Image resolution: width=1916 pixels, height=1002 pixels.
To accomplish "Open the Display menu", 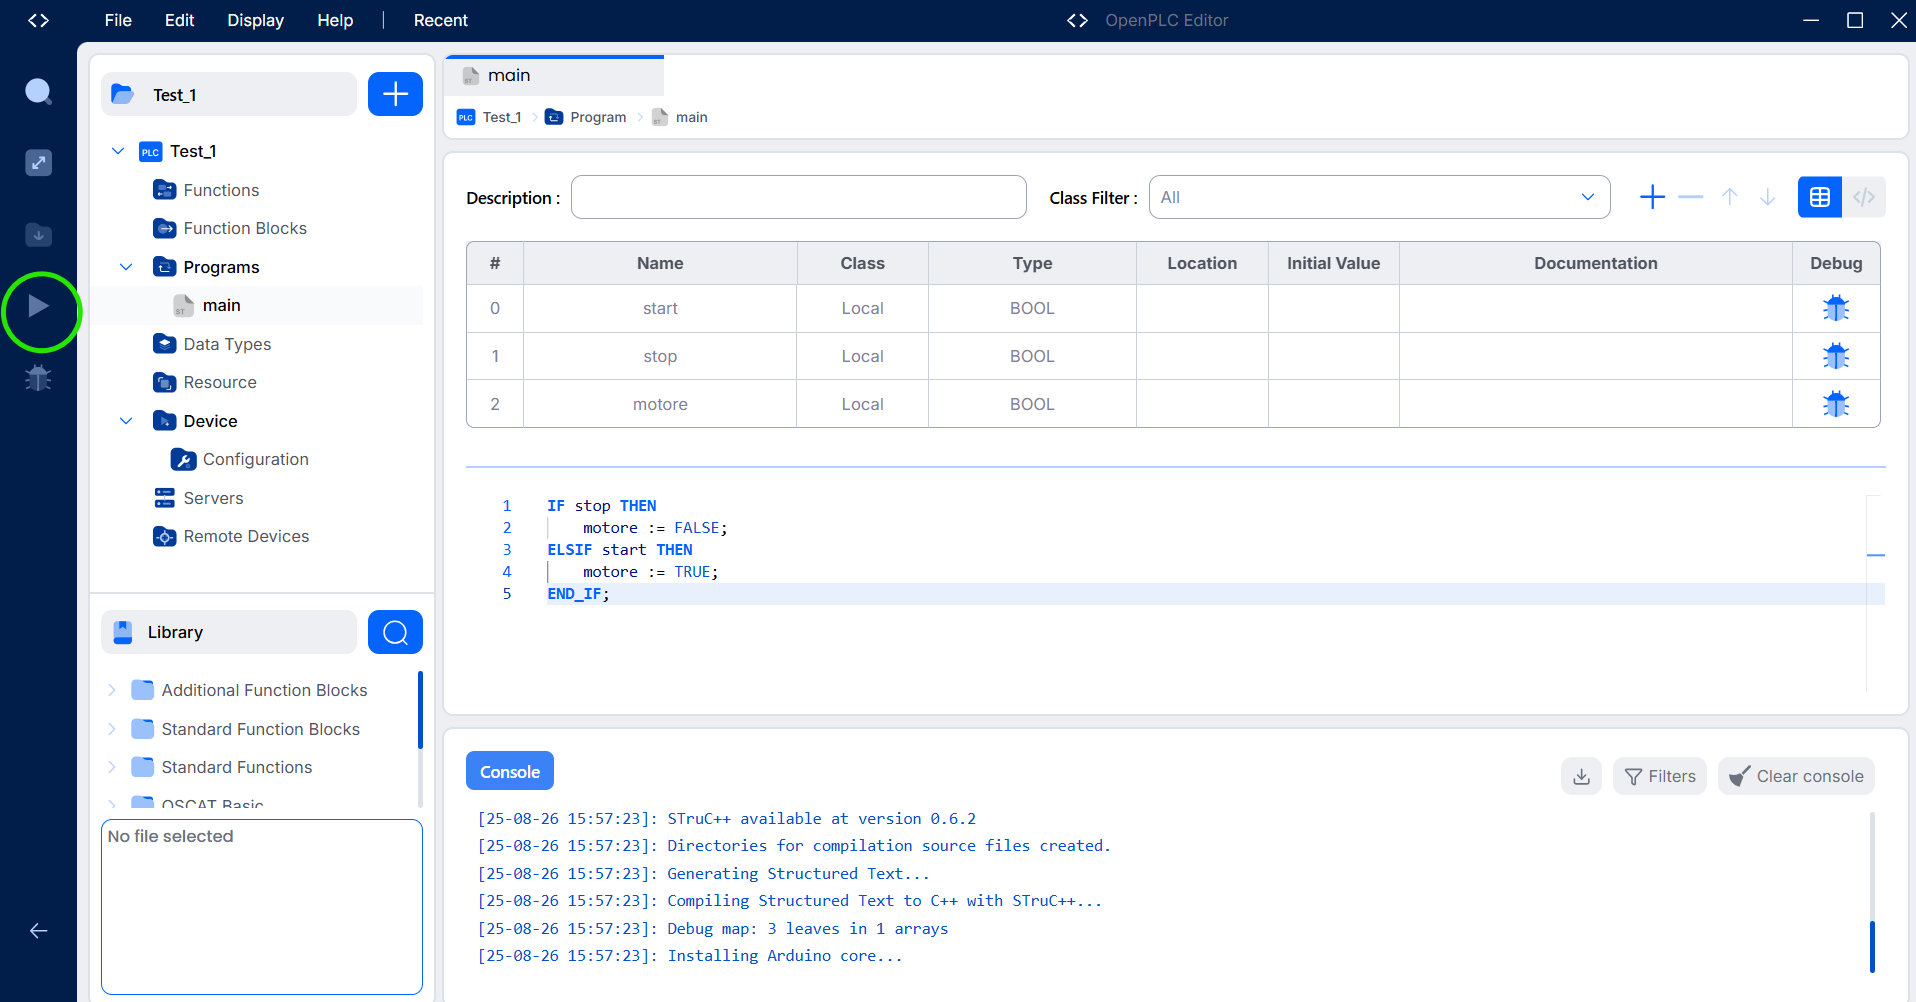I will pos(255,20).
